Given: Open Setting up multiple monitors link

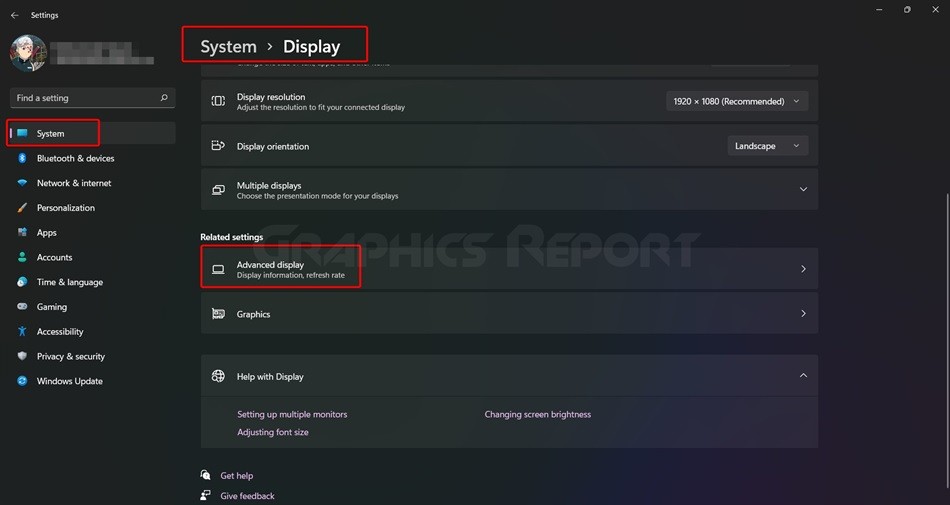Looking at the screenshot, I should point(292,414).
